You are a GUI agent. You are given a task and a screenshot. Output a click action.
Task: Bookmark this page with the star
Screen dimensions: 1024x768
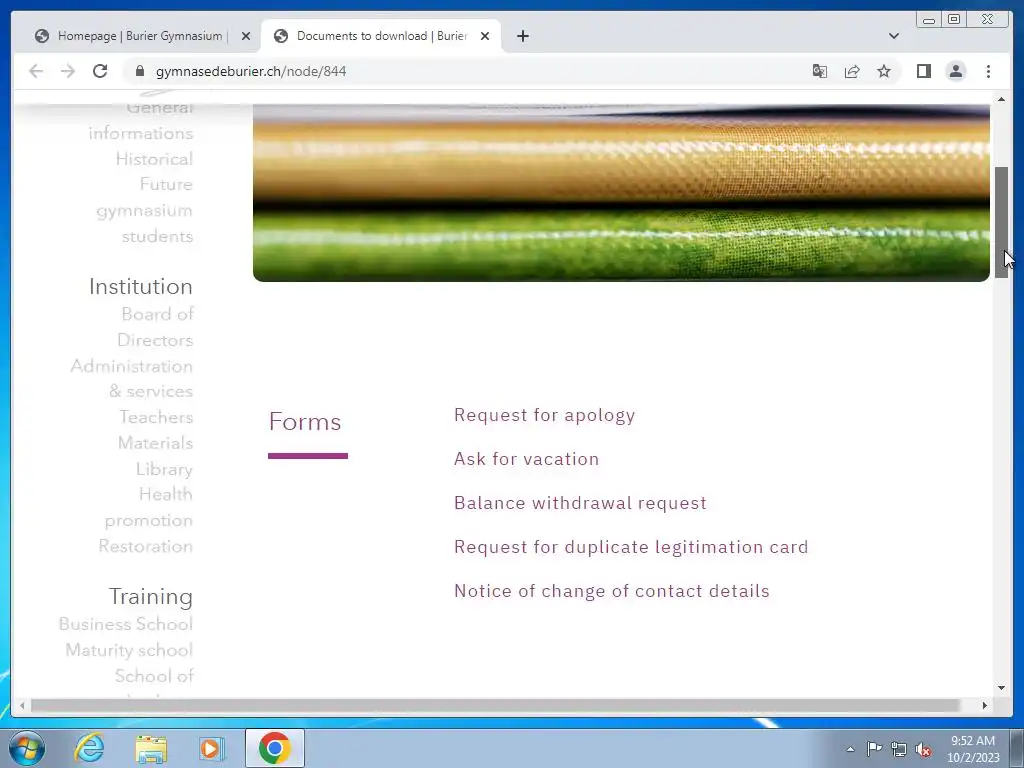pyautogui.click(x=884, y=71)
